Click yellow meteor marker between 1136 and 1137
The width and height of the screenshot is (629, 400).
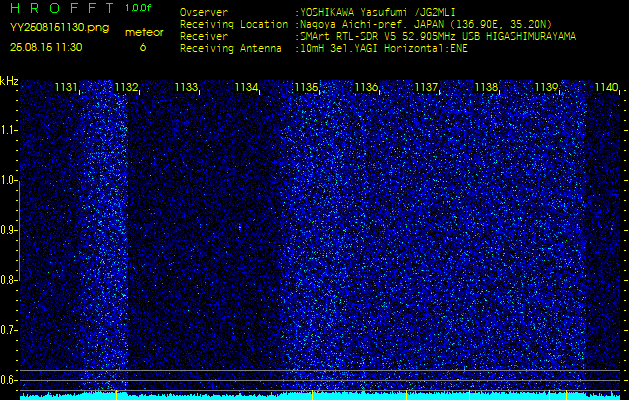tap(406, 395)
